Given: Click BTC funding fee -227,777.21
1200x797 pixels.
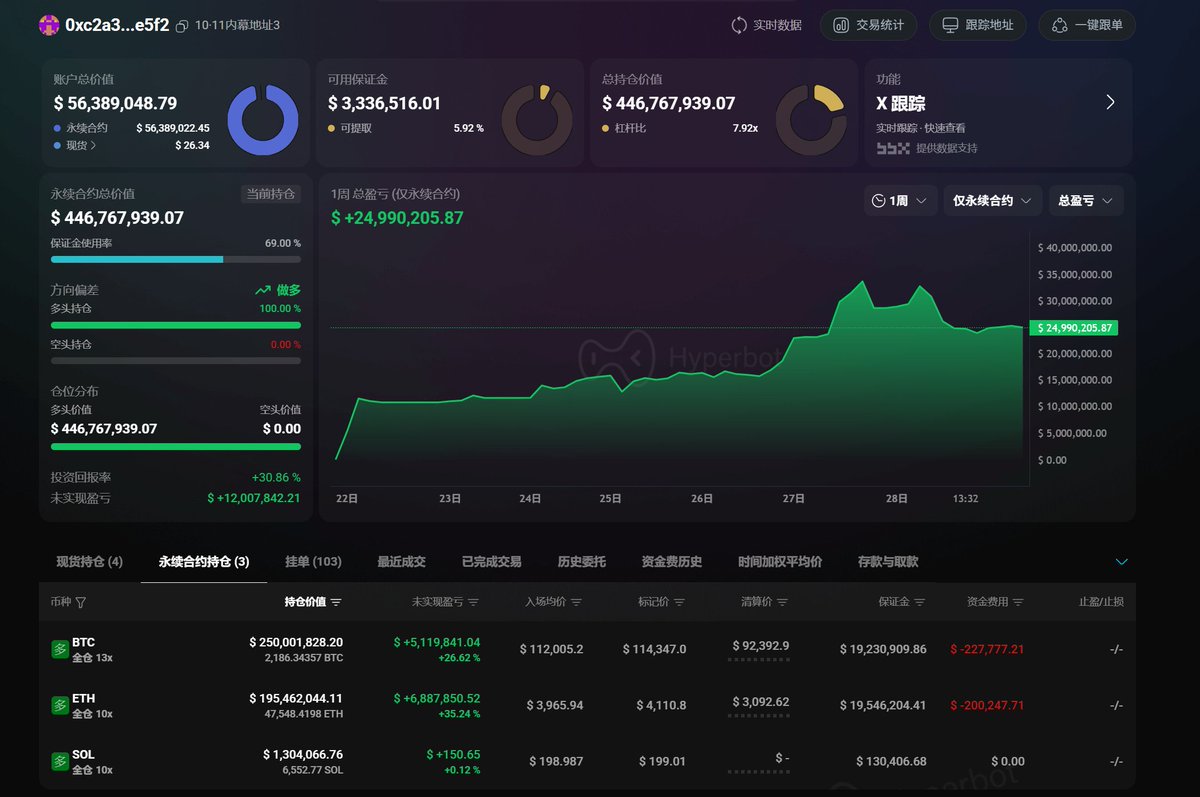Looking at the screenshot, I should click(x=987, y=649).
